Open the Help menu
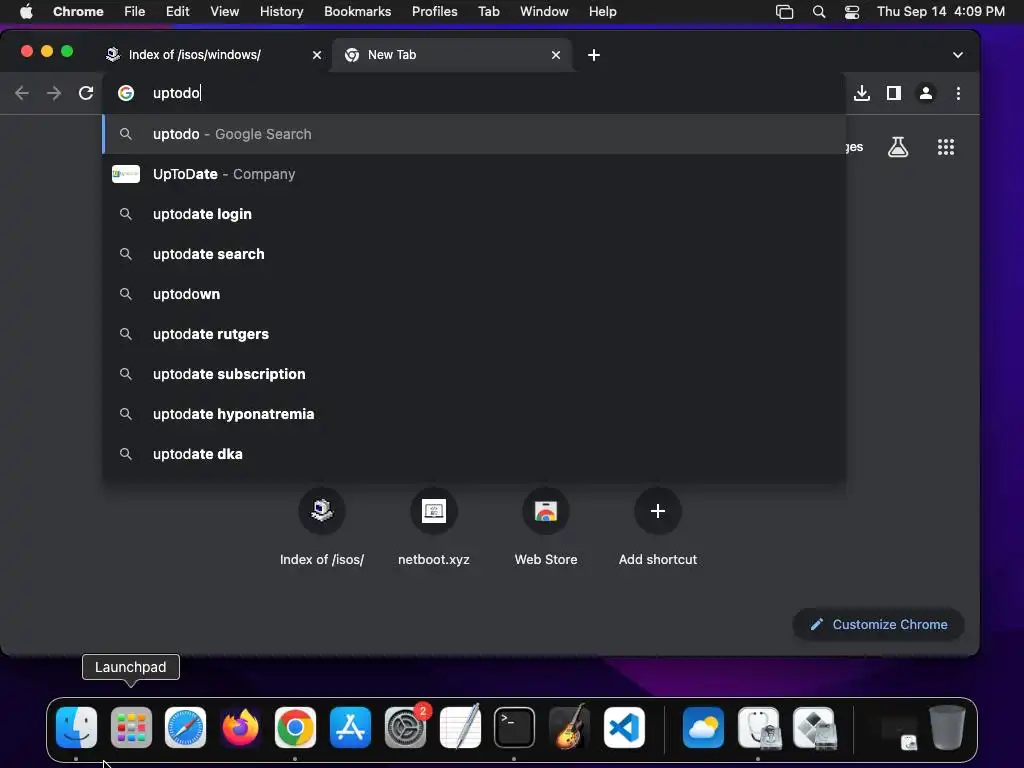 pyautogui.click(x=602, y=11)
